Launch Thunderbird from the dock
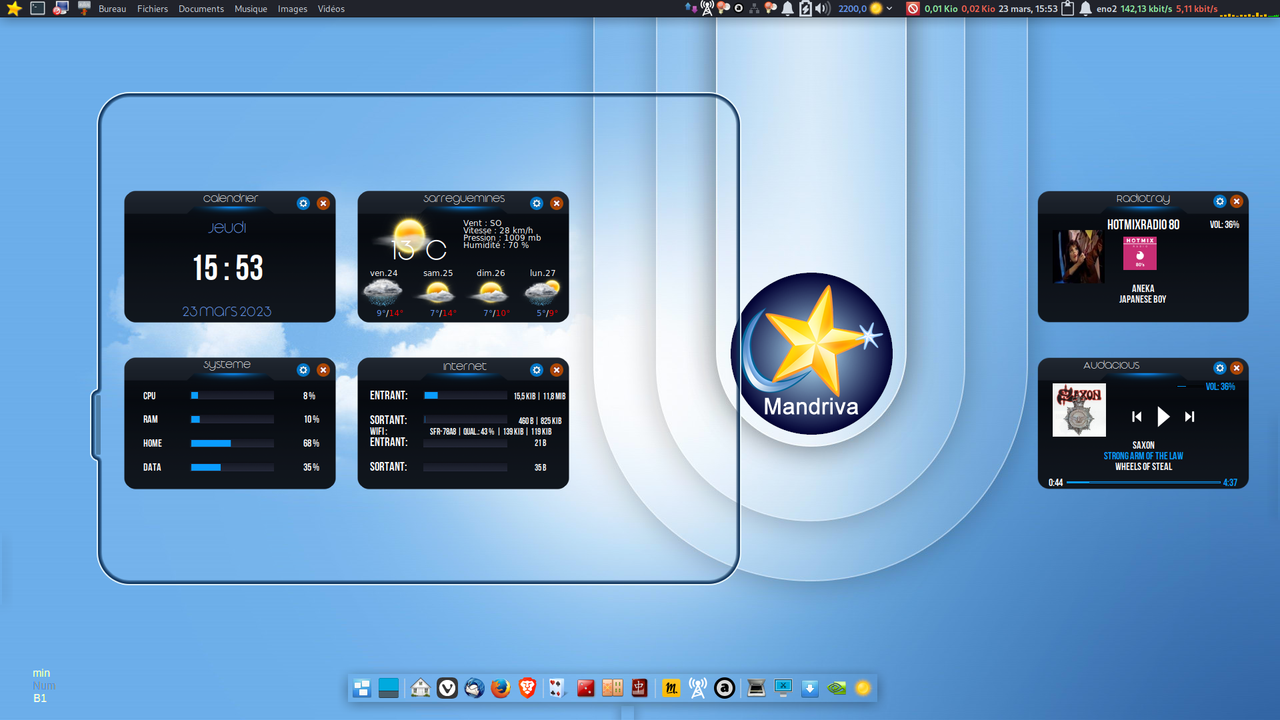This screenshot has width=1280, height=720. 475,688
